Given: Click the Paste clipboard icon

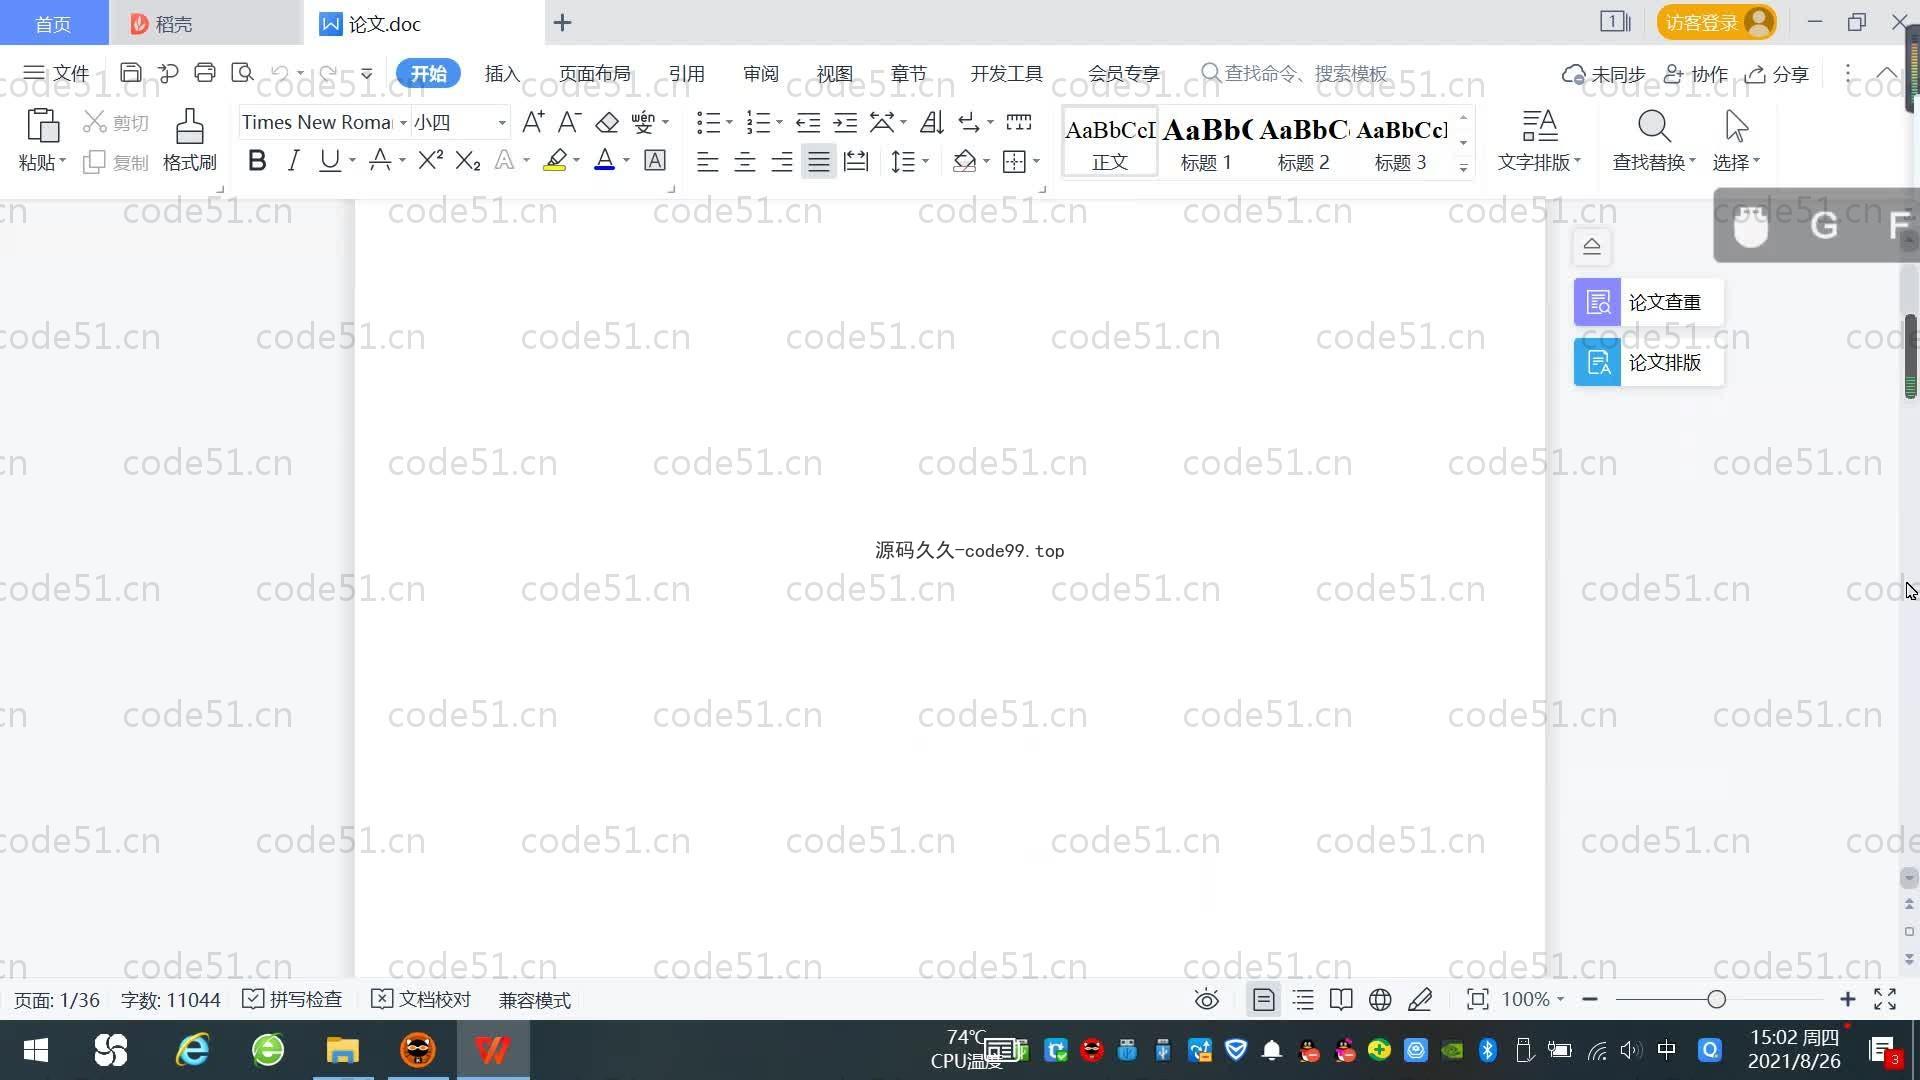Looking at the screenshot, I should 42,126.
